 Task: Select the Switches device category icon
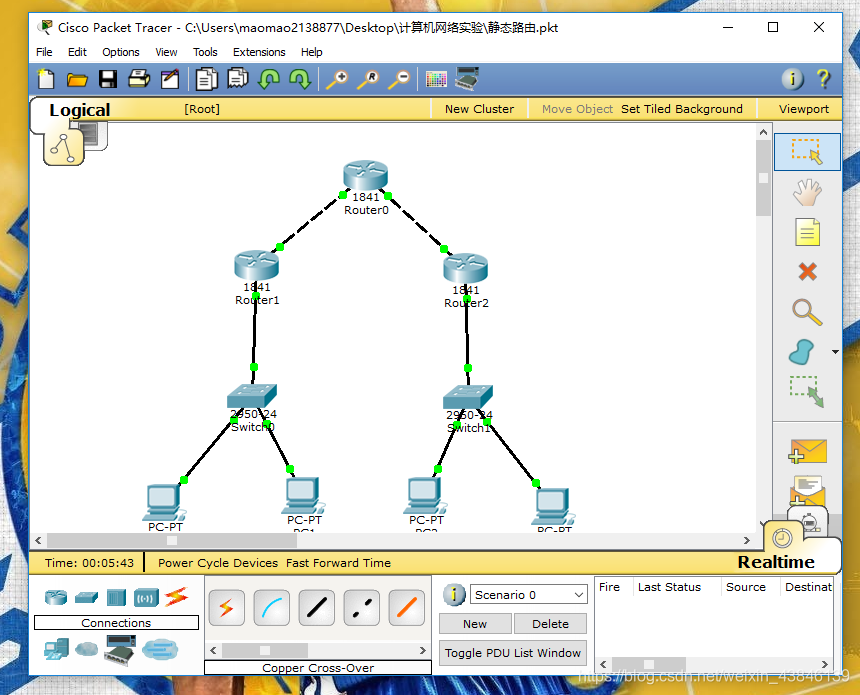tap(86, 597)
